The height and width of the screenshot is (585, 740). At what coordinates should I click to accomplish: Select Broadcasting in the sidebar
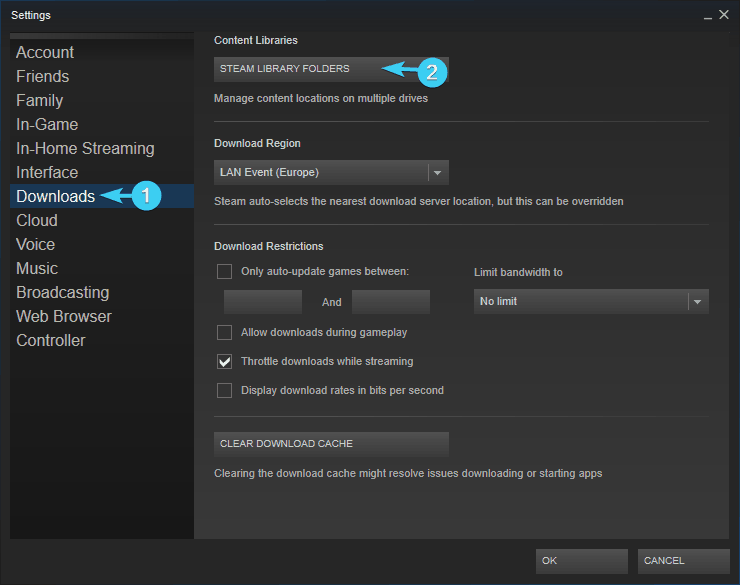pyautogui.click(x=101, y=292)
